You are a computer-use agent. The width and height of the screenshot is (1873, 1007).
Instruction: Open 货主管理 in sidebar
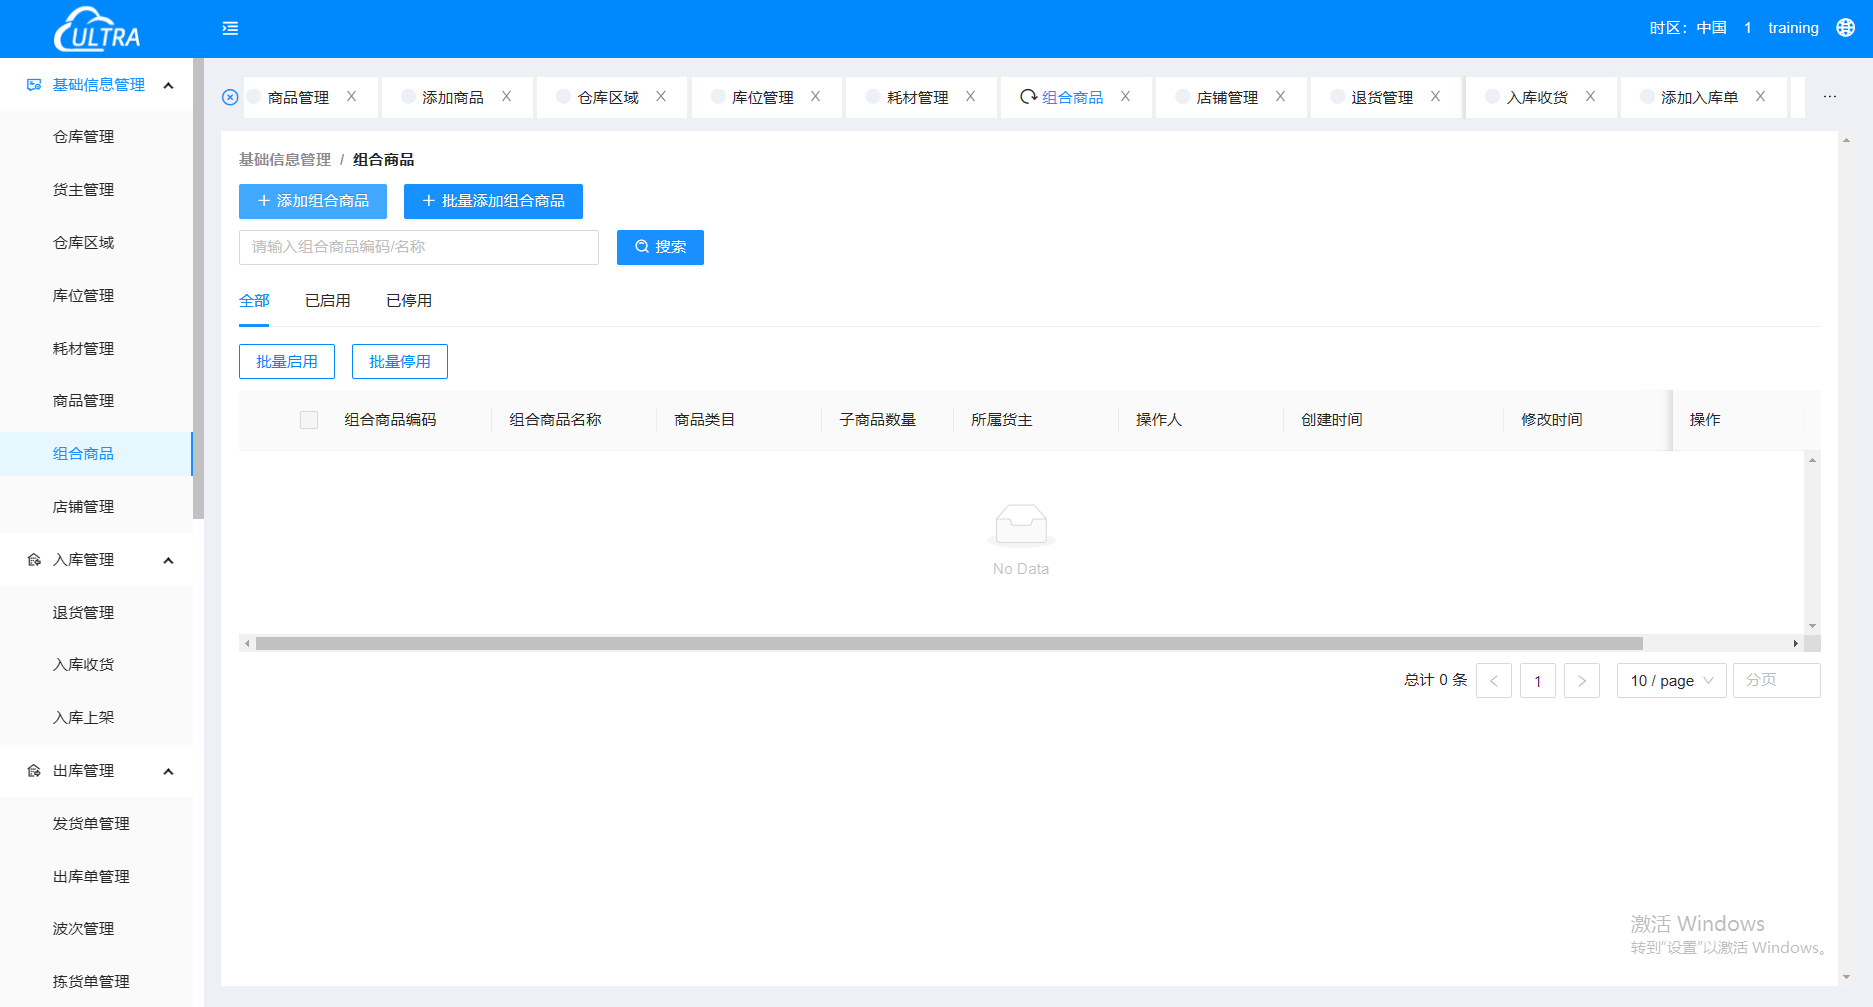83,190
